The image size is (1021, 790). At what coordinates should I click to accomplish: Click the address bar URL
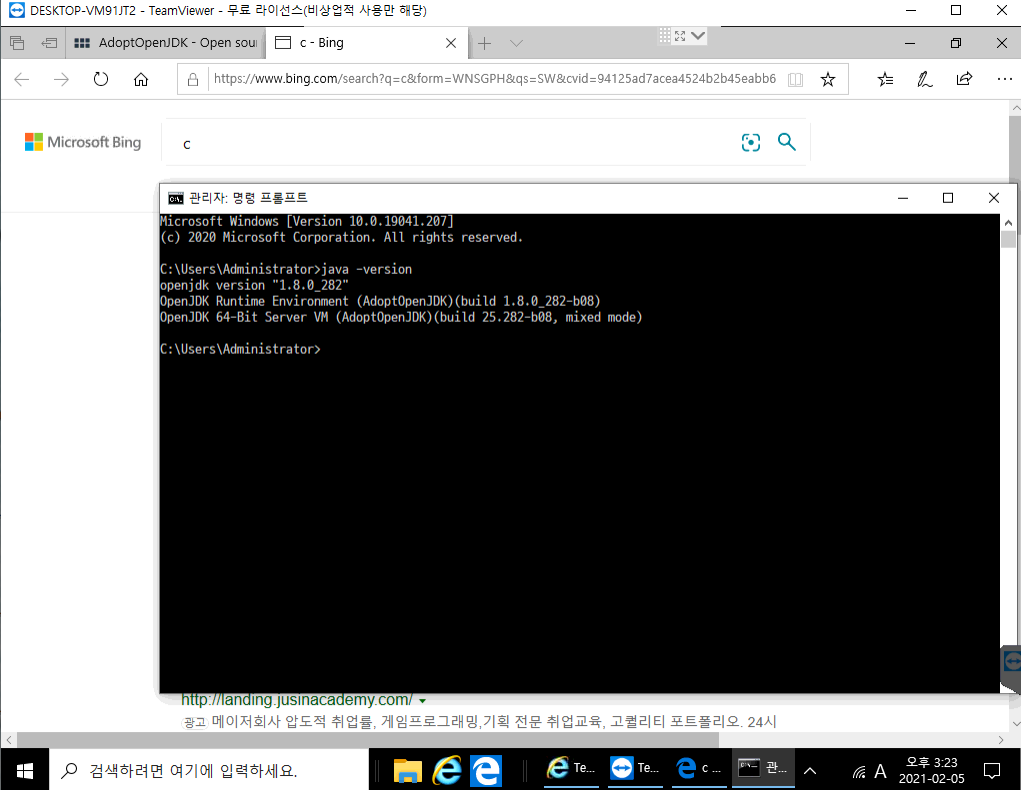pyautogui.click(x=495, y=79)
